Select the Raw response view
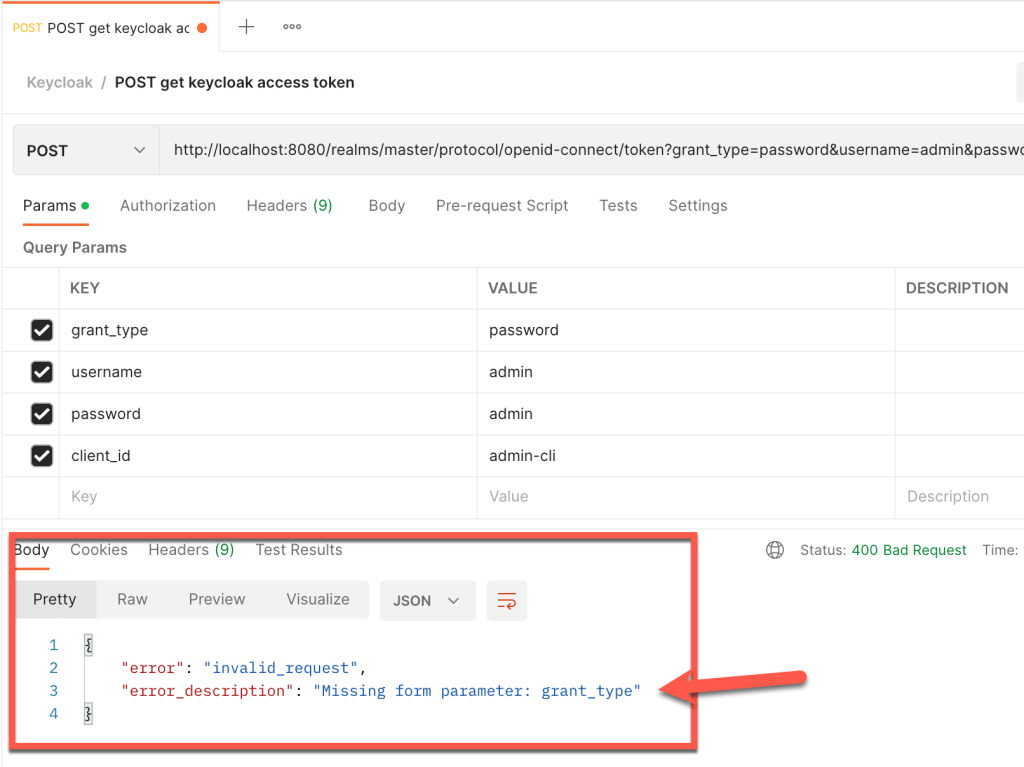This screenshot has width=1024, height=767. coord(132,599)
